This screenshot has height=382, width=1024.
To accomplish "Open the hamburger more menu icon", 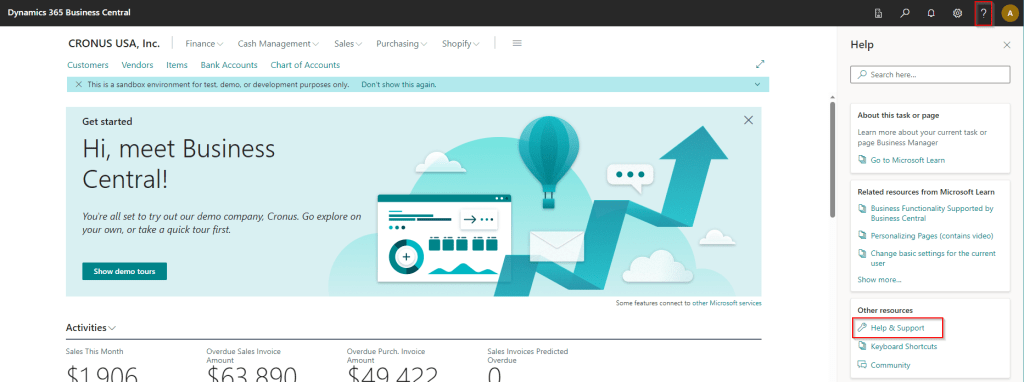I will (x=517, y=43).
